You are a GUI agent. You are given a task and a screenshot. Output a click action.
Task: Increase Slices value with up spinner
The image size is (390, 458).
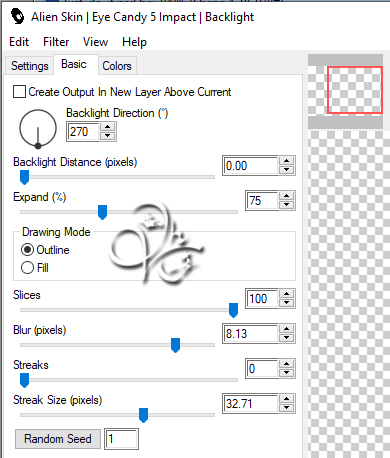286,294
